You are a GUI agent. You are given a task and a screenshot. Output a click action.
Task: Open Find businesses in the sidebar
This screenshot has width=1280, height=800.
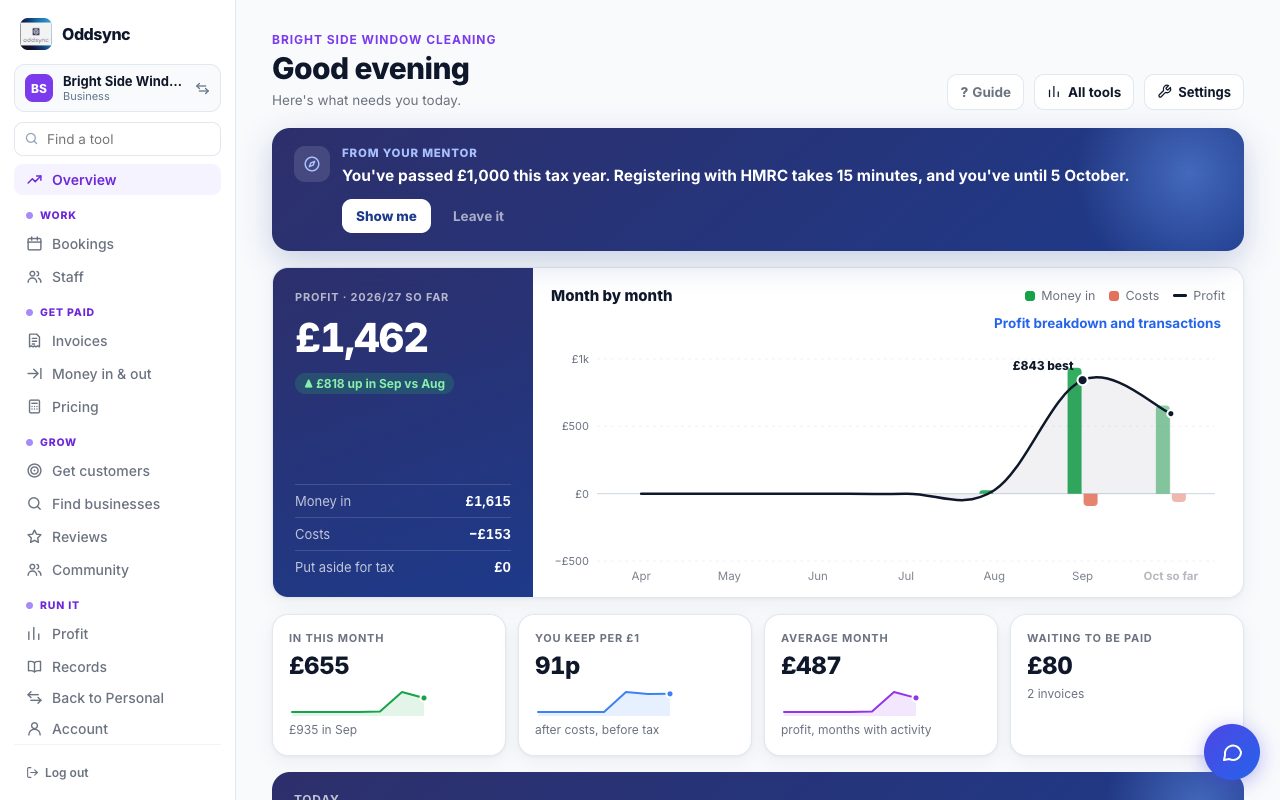coord(117,504)
